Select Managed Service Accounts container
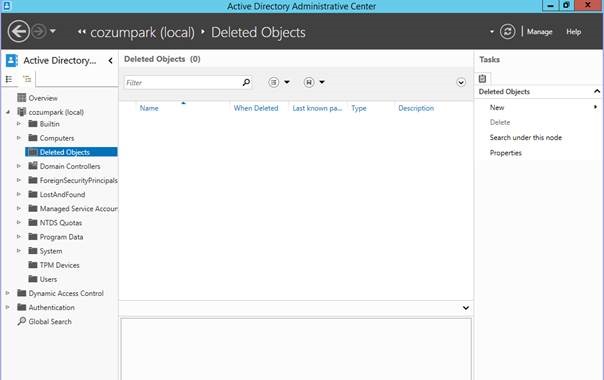 point(78,208)
